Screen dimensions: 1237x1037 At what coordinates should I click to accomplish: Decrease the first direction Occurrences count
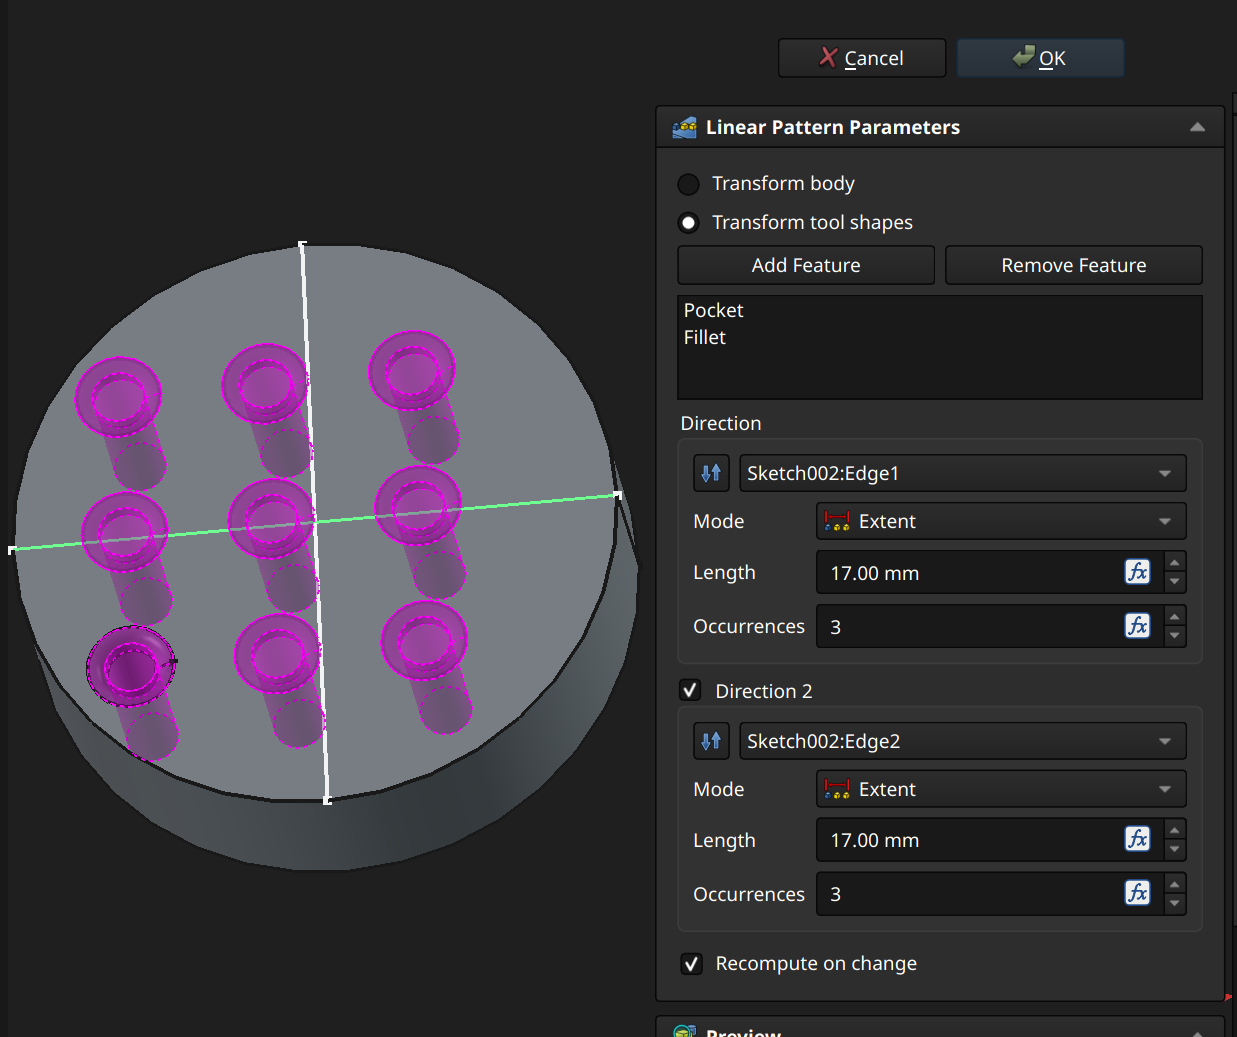(1175, 636)
